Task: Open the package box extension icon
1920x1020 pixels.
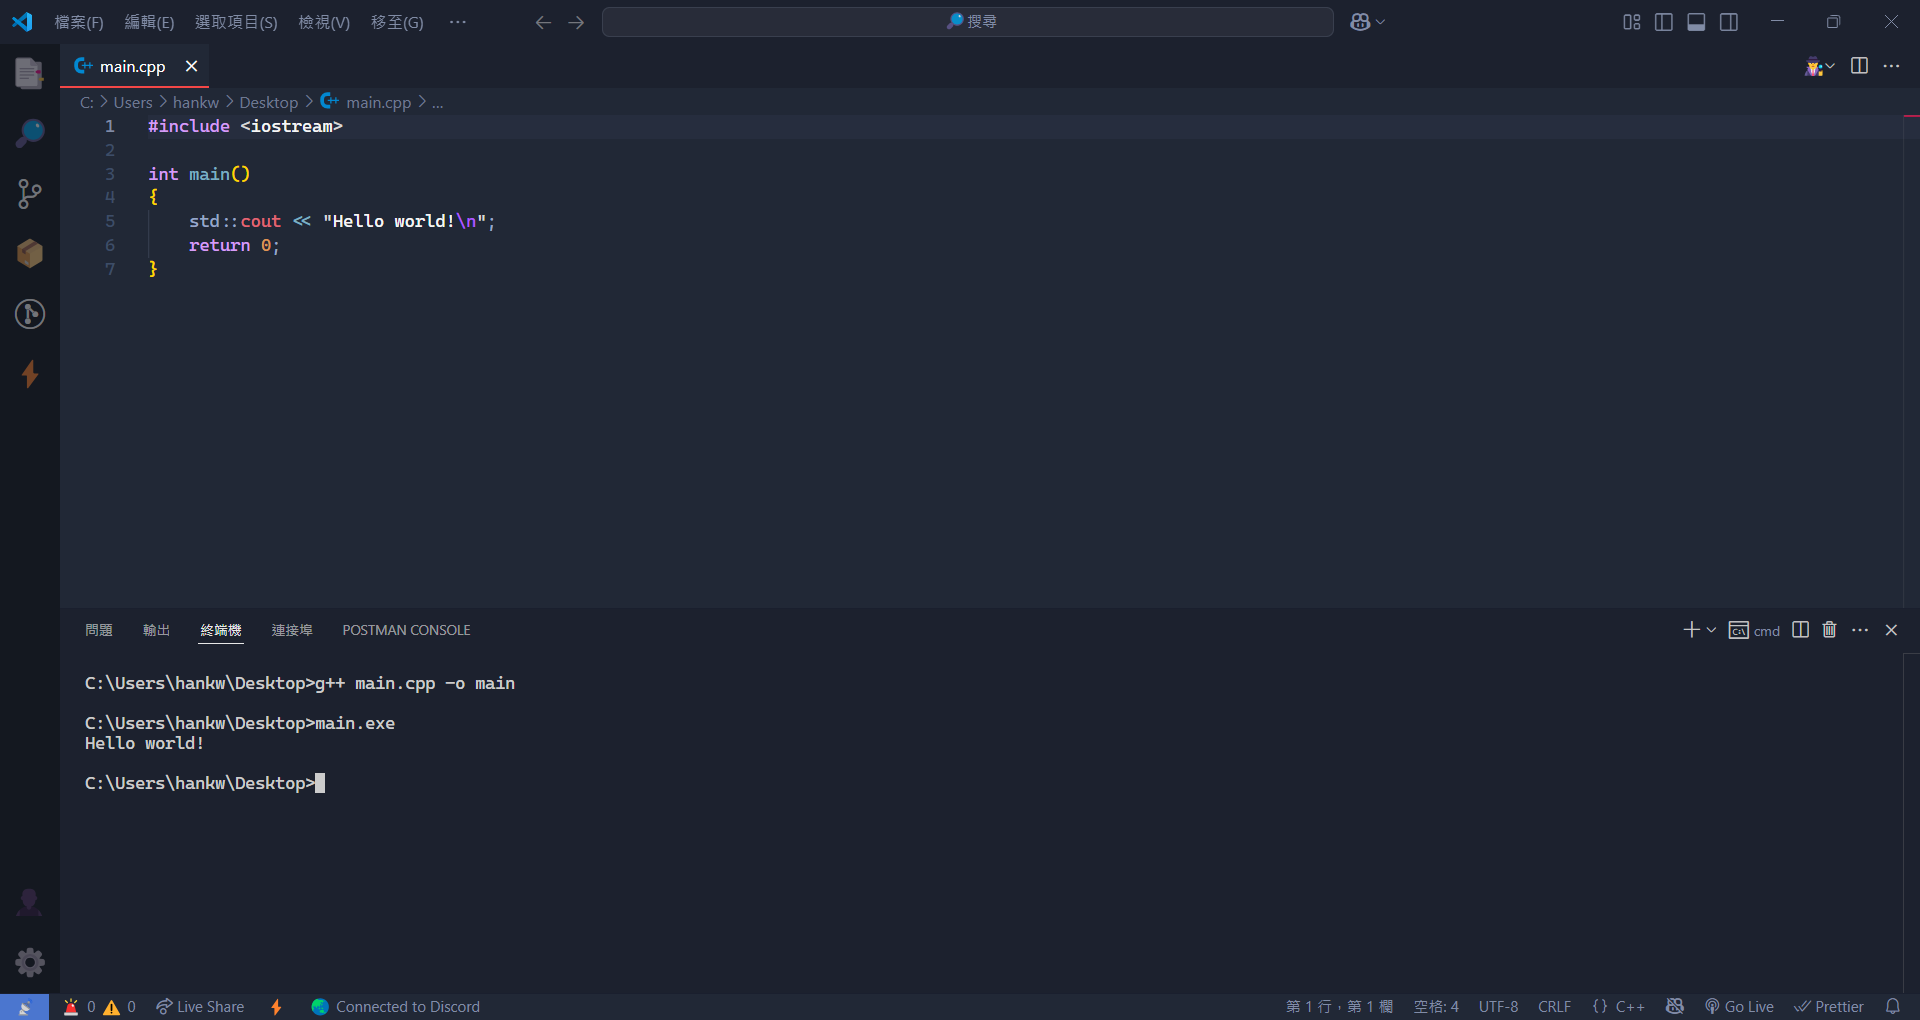Action: 30,253
